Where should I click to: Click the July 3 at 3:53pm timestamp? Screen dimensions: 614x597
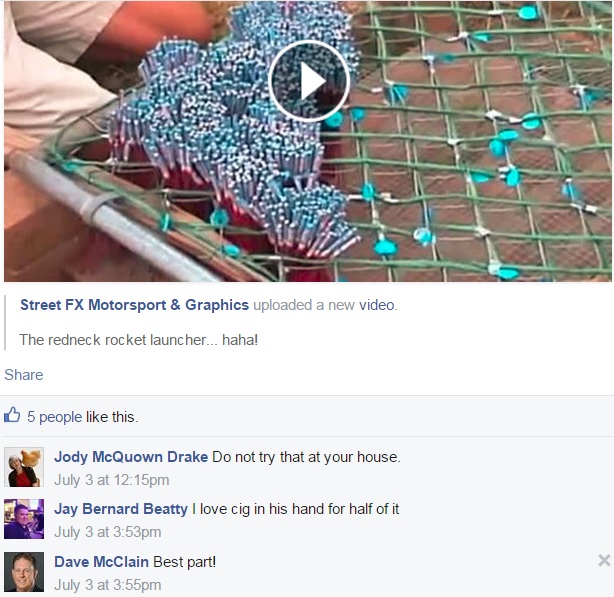click(x=108, y=532)
